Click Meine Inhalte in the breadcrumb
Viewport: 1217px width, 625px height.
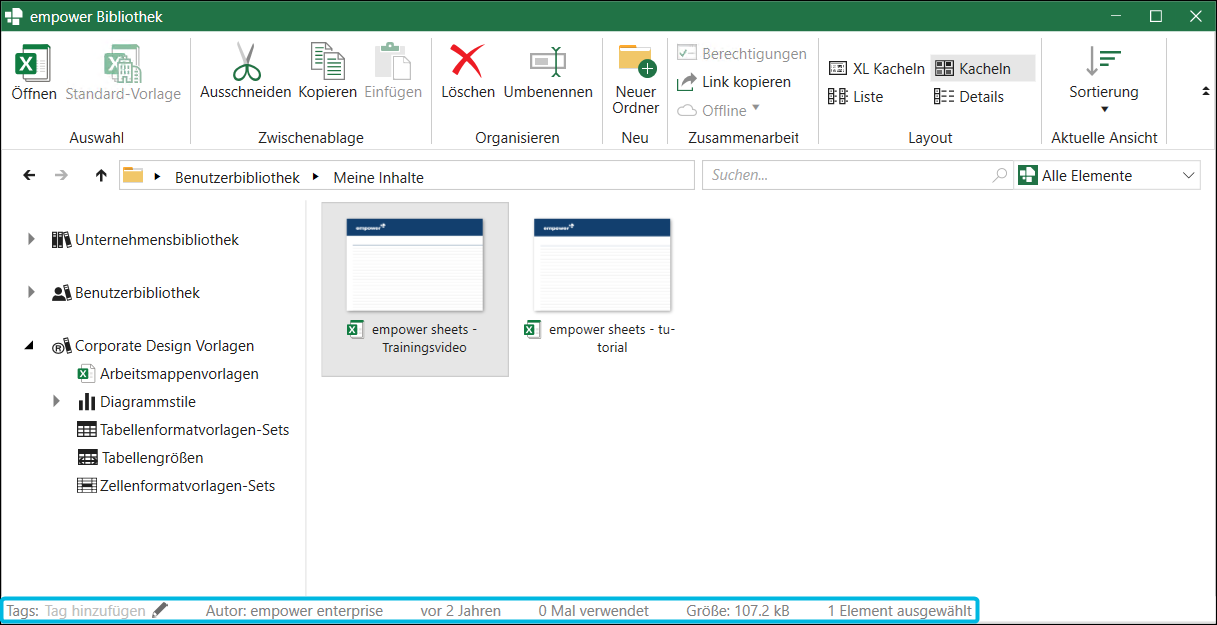pos(378,177)
